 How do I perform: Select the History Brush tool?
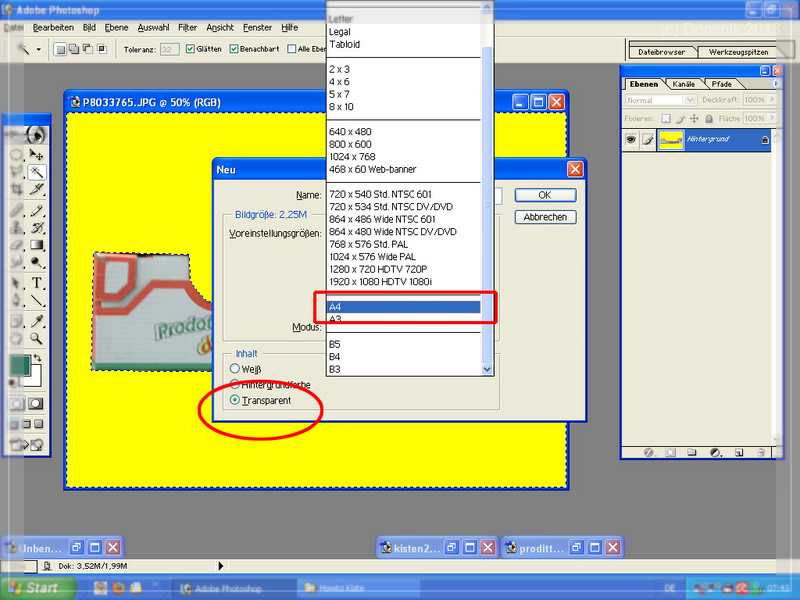[36, 228]
